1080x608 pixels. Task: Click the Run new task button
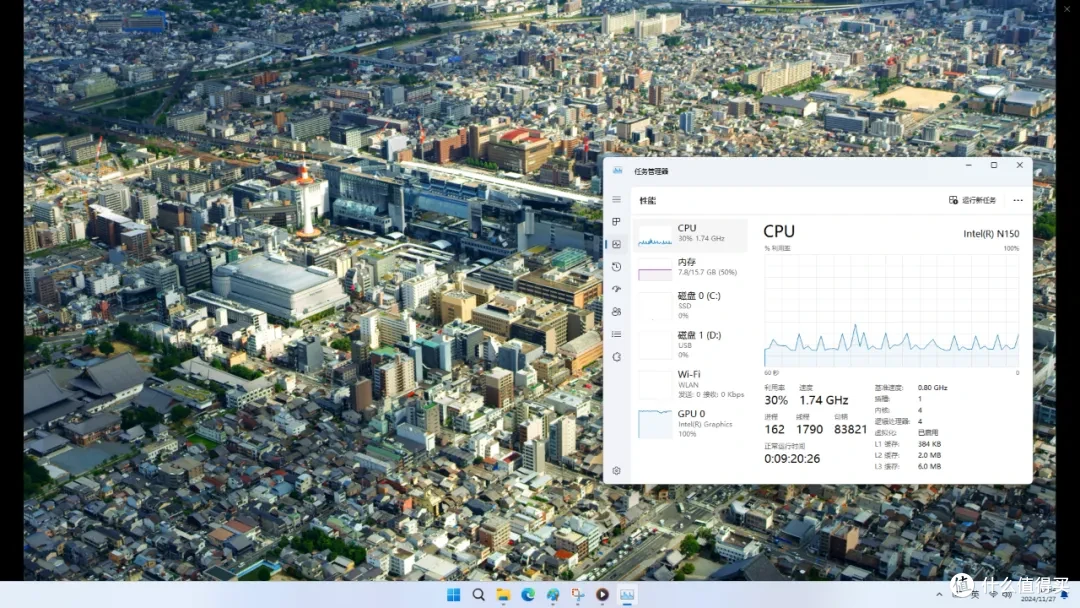tap(973, 200)
